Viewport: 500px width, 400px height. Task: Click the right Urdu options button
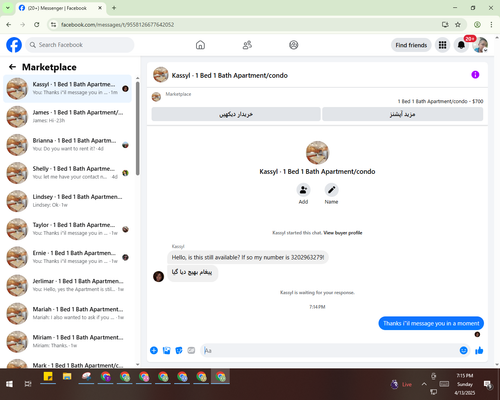(x=402, y=114)
